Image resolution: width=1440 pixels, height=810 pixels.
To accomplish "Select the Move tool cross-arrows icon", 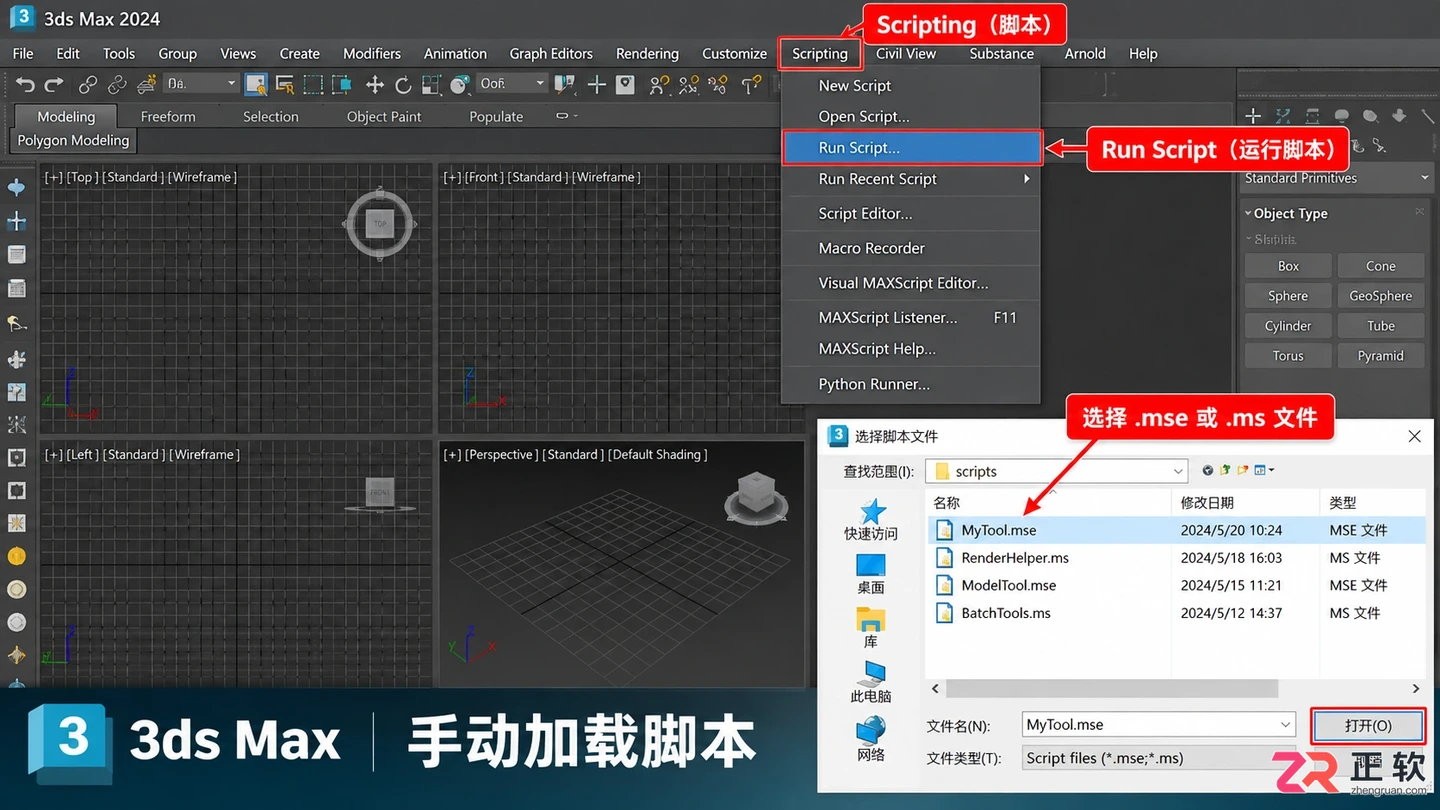I will [375, 84].
